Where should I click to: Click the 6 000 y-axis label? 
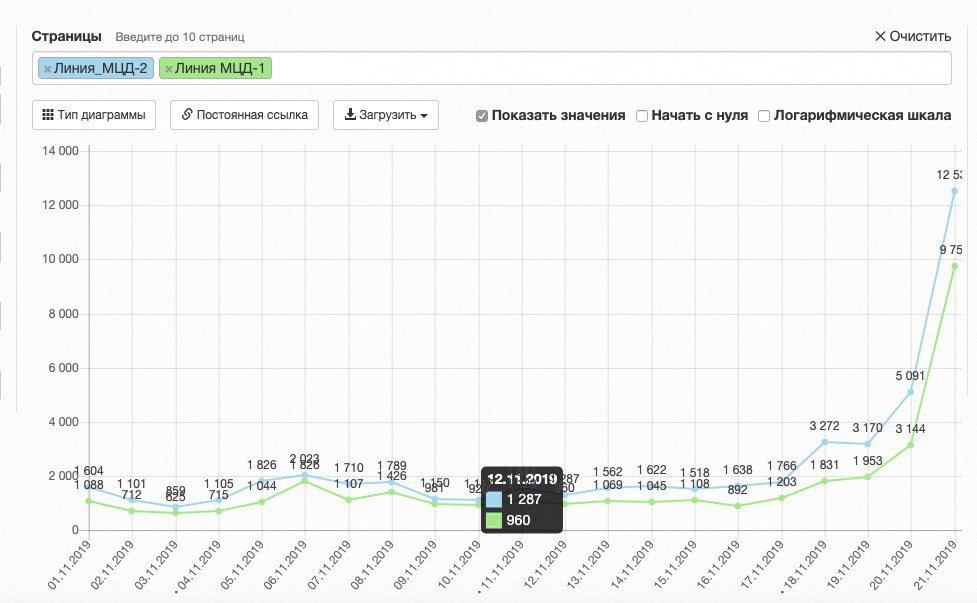tap(64, 368)
